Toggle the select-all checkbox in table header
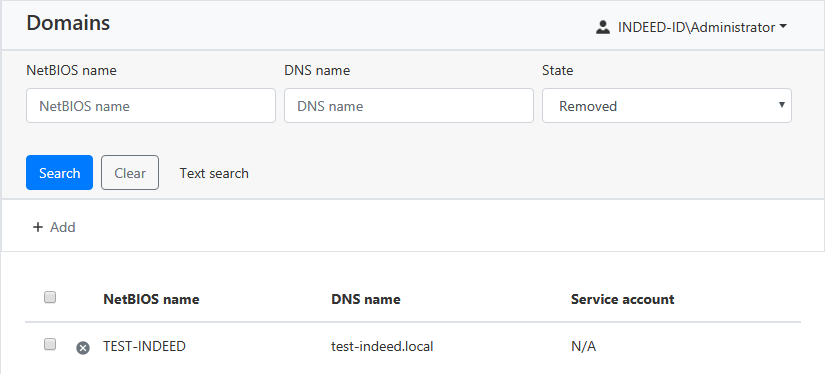The width and height of the screenshot is (825, 374). click(49, 298)
